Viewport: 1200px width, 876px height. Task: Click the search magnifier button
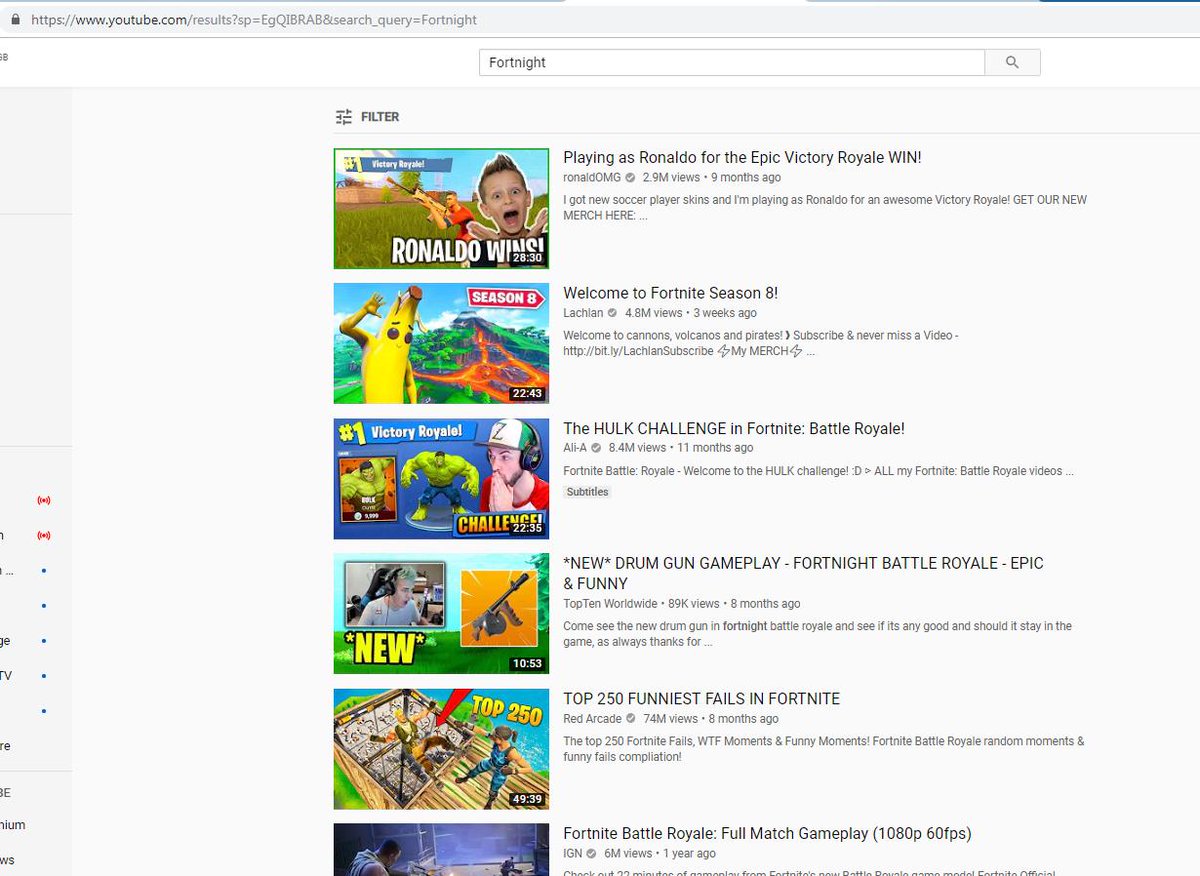coord(1012,62)
